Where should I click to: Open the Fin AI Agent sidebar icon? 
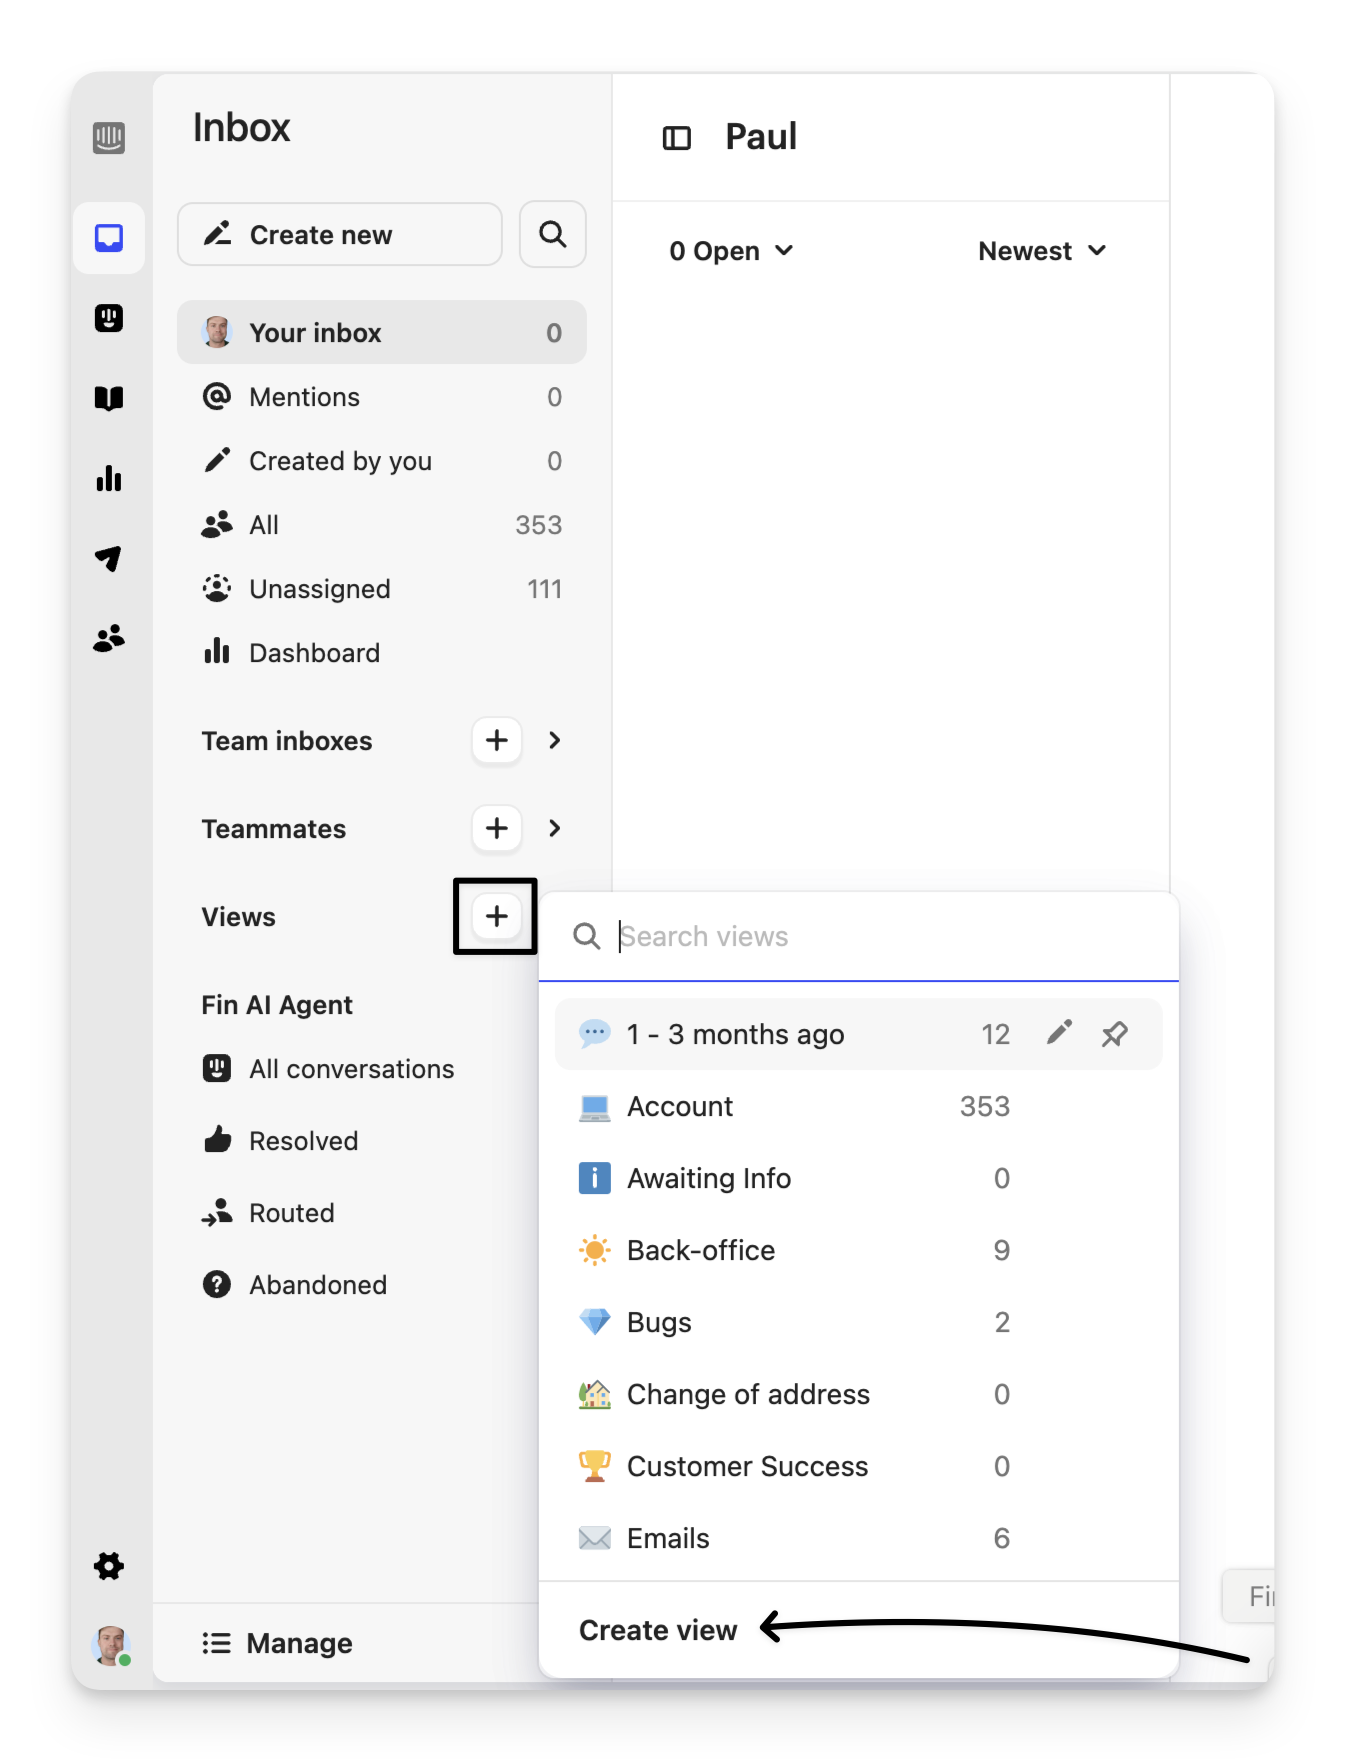pyautogui.click(x=108, y=318)
